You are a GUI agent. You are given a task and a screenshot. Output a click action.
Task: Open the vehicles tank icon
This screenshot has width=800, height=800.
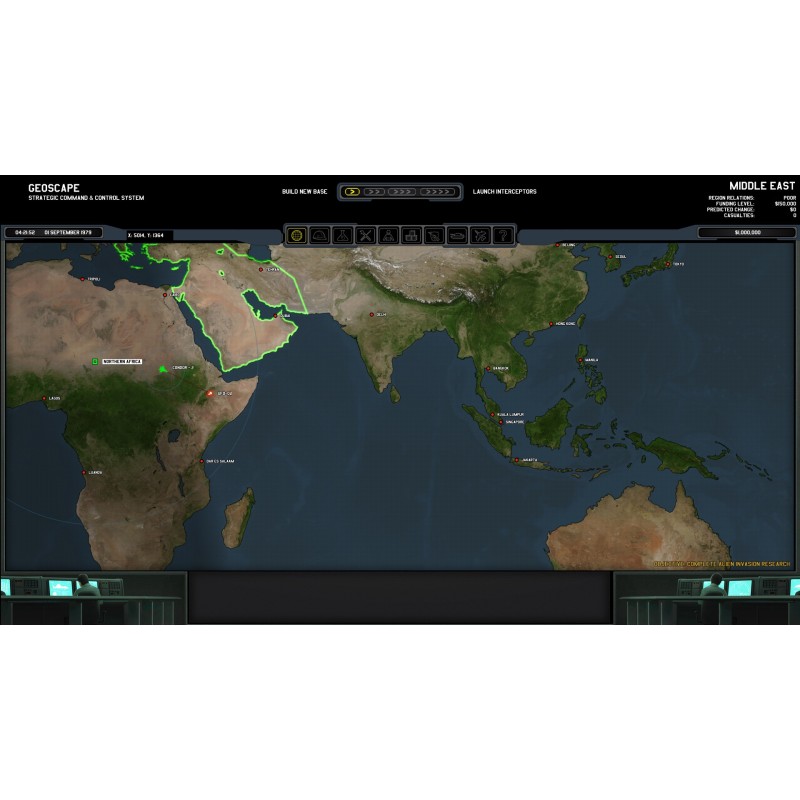[457, 235]
